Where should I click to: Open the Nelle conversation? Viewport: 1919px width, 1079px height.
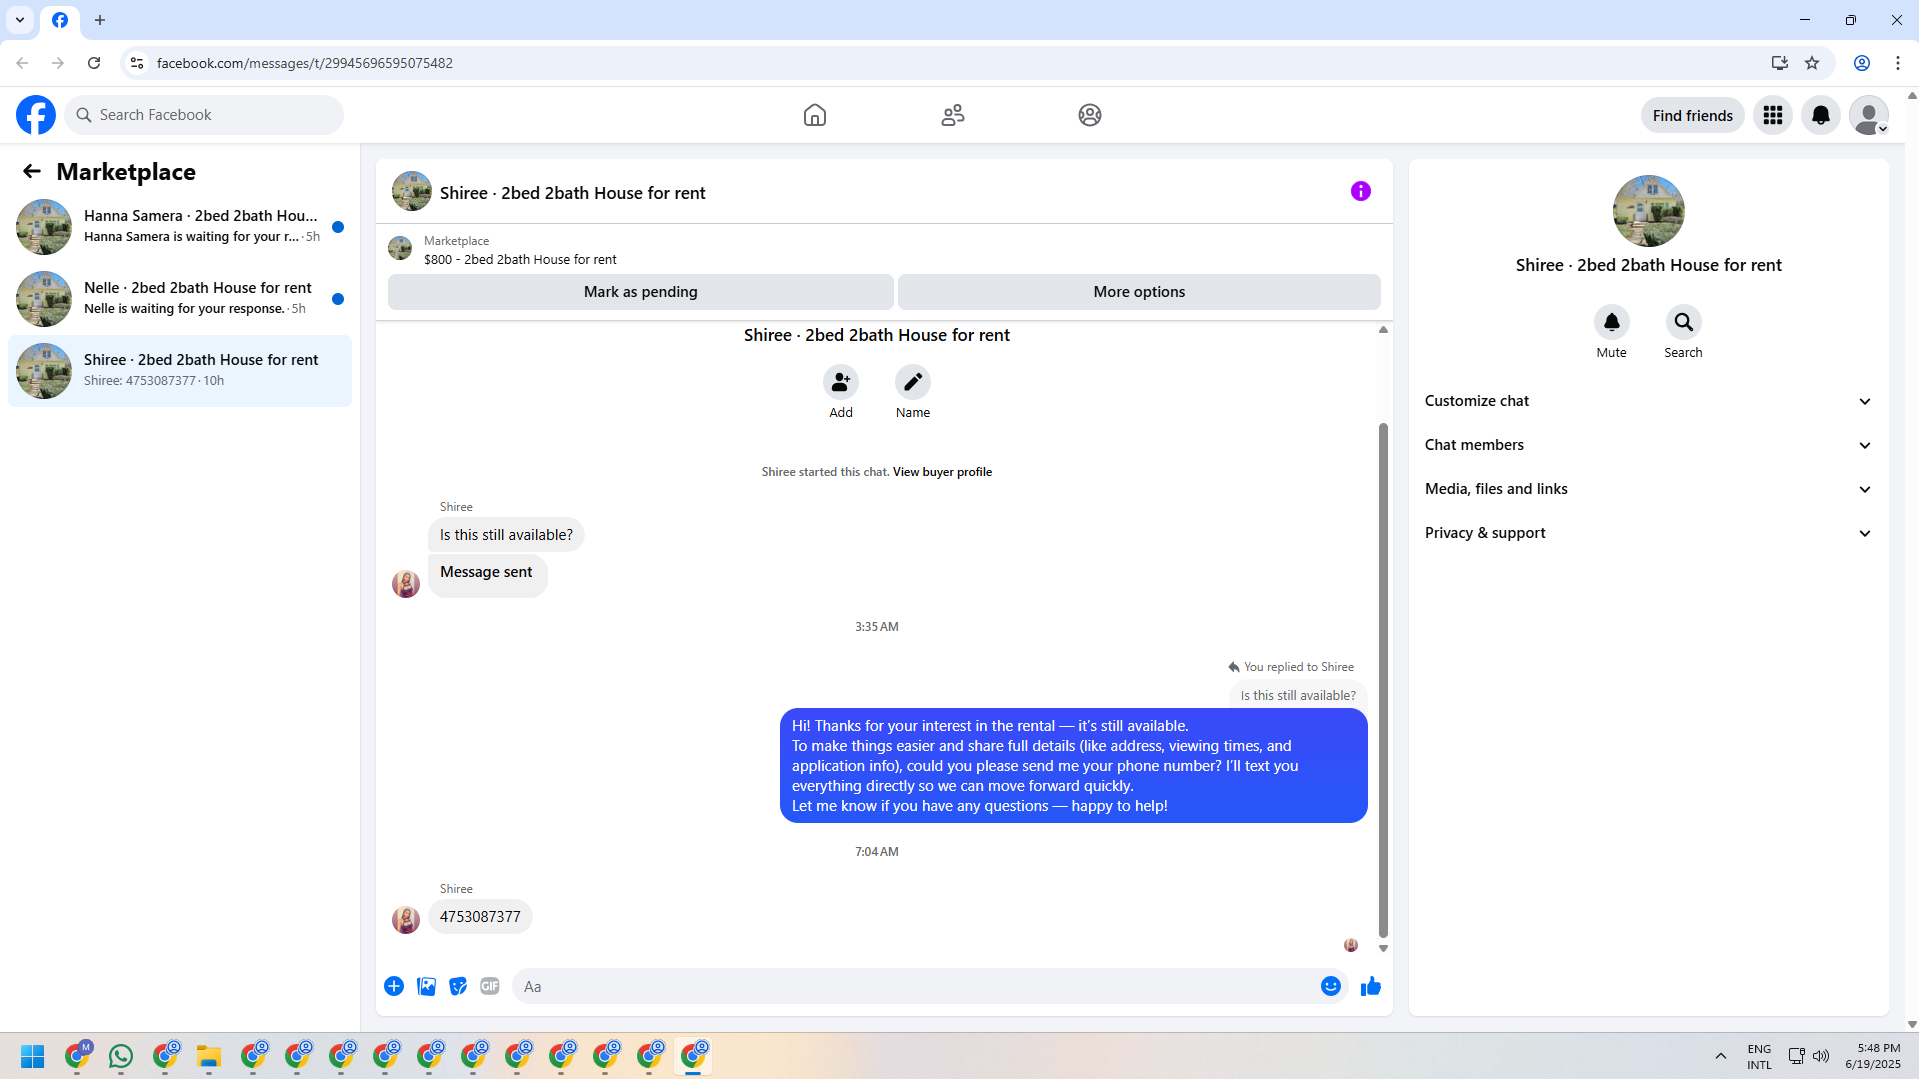pos(180,299)
